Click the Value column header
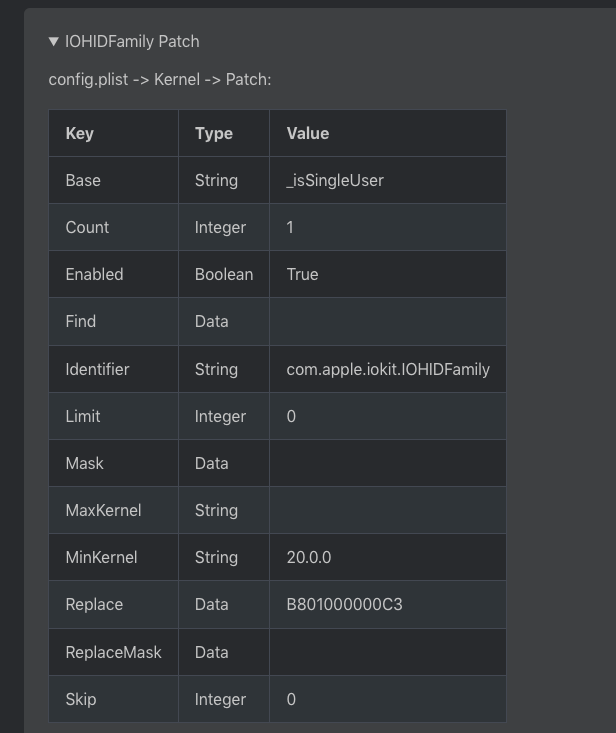This screenshot has height=733, width=616. (x=308, y=133)
